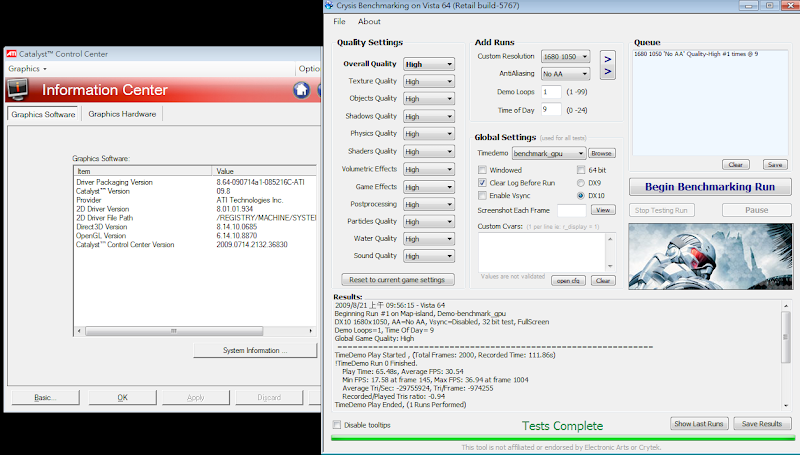Viewport: 800px width, 455px height.
Task: Save the Queue
Action: pyautogui.click(x=775, y=165)
